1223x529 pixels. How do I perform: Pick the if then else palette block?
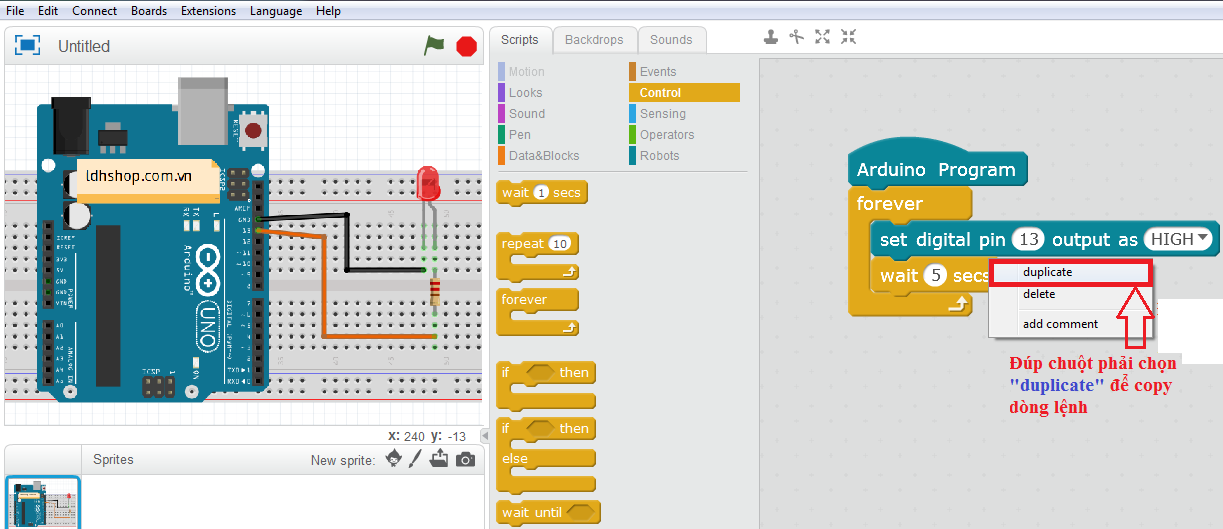545,455
